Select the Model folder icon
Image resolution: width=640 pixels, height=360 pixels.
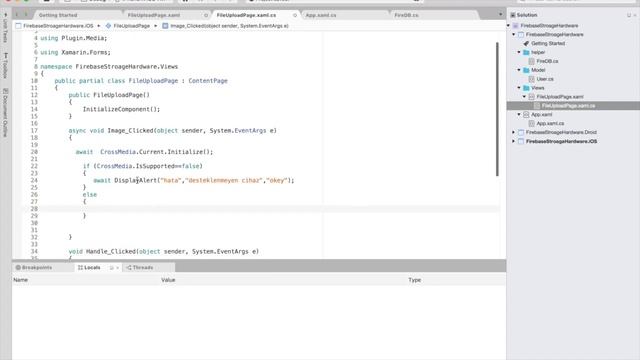click(526, 70)
